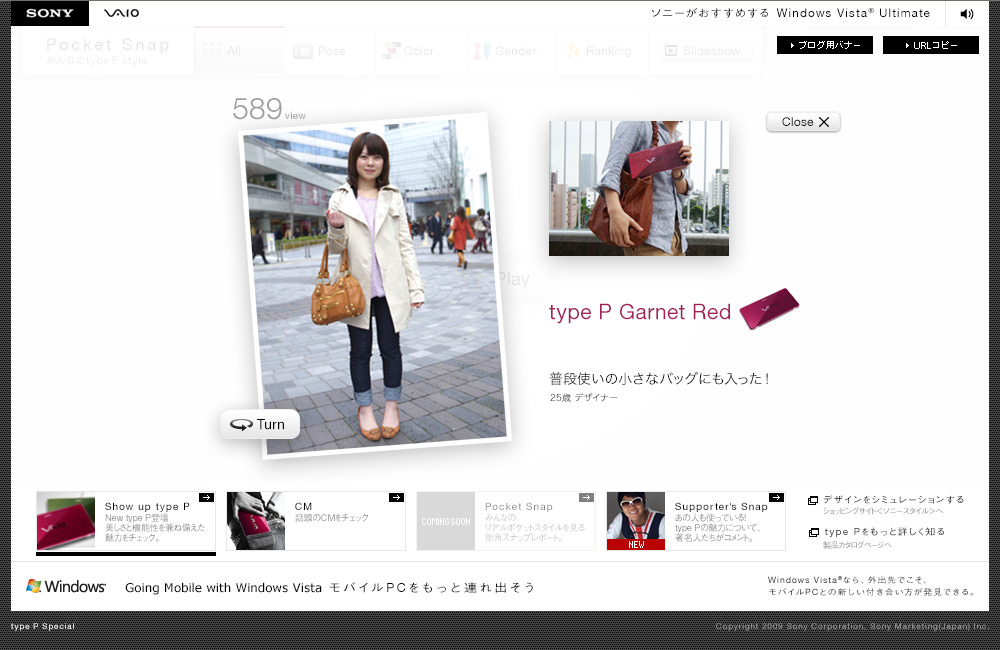Click the Pocket Snap title logo
Screen dimensions: 1000x650
(108, 50)
